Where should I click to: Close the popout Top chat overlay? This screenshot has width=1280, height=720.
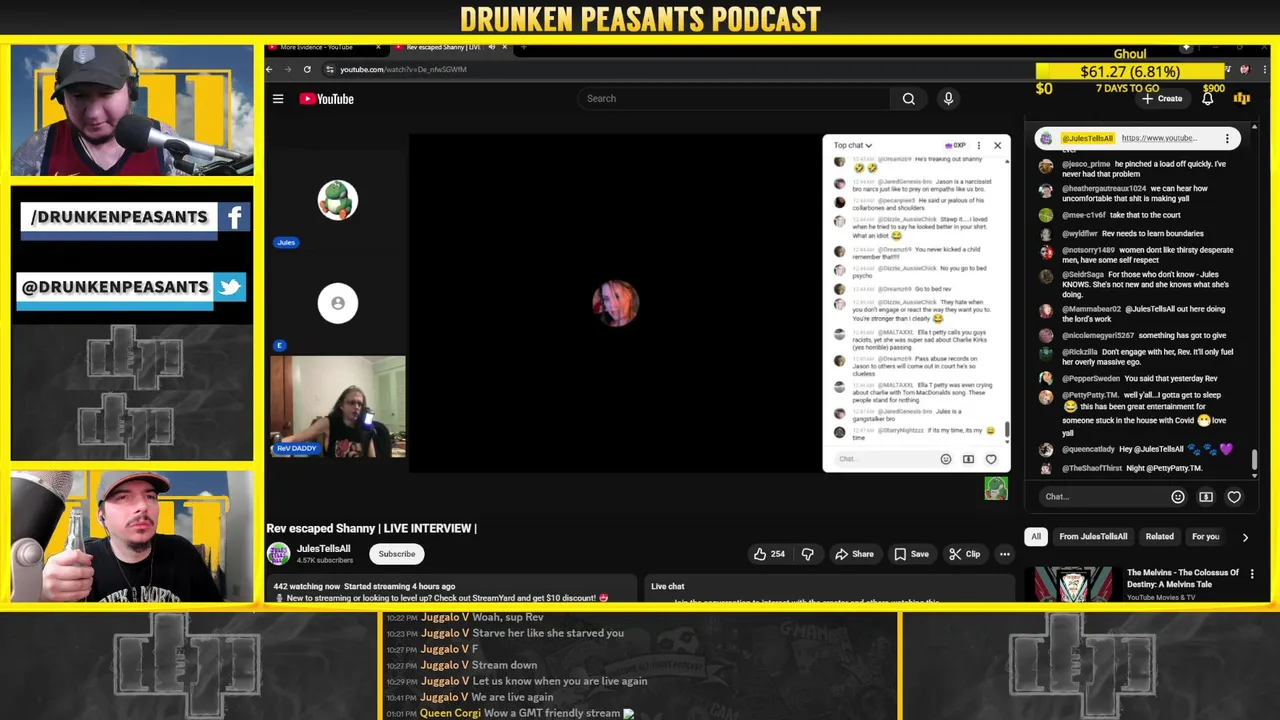[x=997, y=145]
